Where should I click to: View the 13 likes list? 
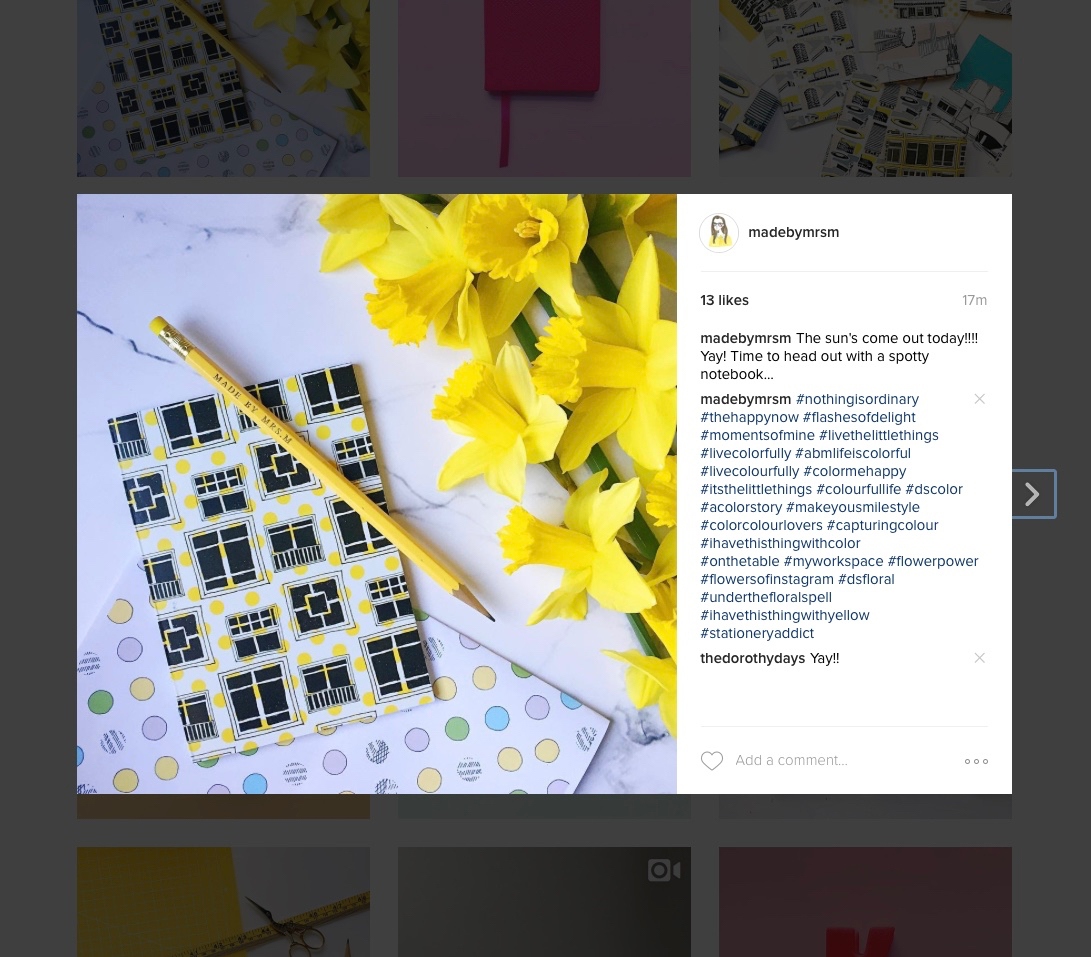point(724,300)
